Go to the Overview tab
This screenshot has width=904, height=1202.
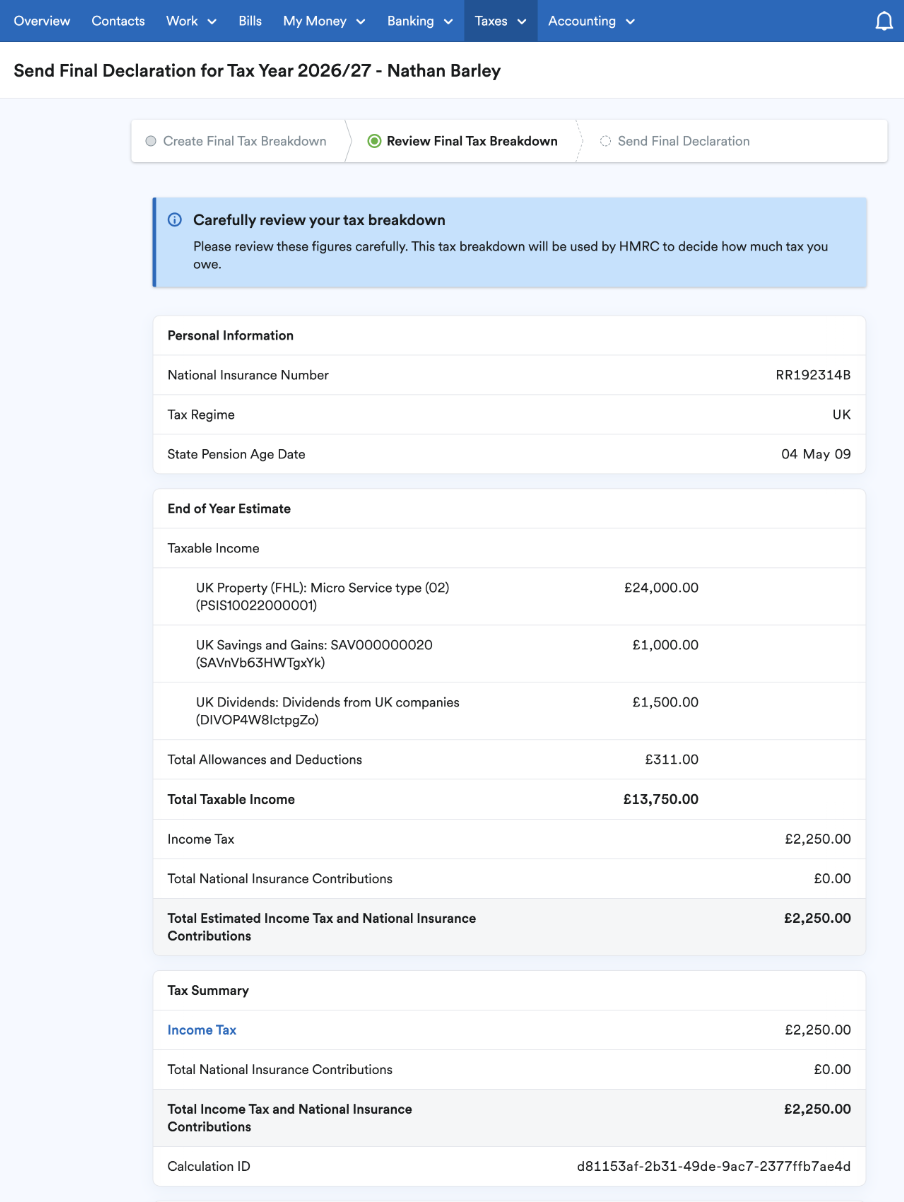(42, 21)
